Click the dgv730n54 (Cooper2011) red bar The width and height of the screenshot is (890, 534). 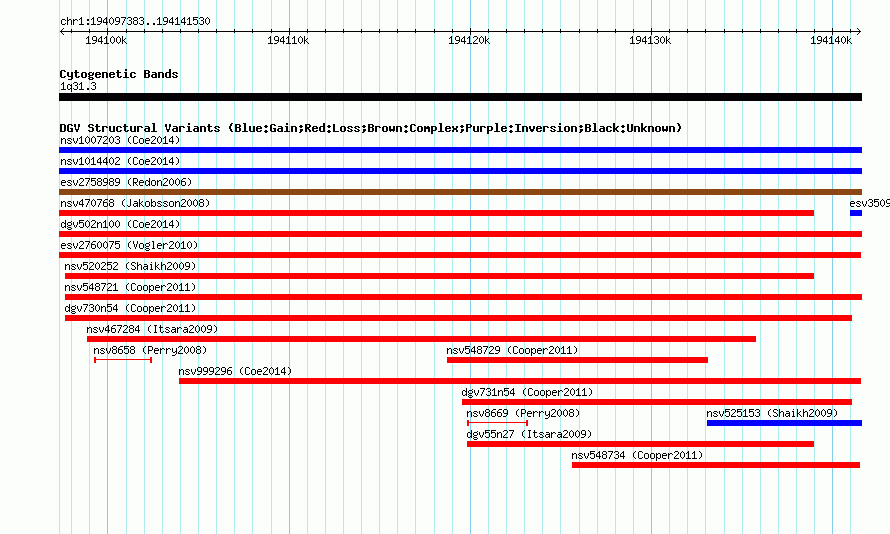tap(458, 318)
